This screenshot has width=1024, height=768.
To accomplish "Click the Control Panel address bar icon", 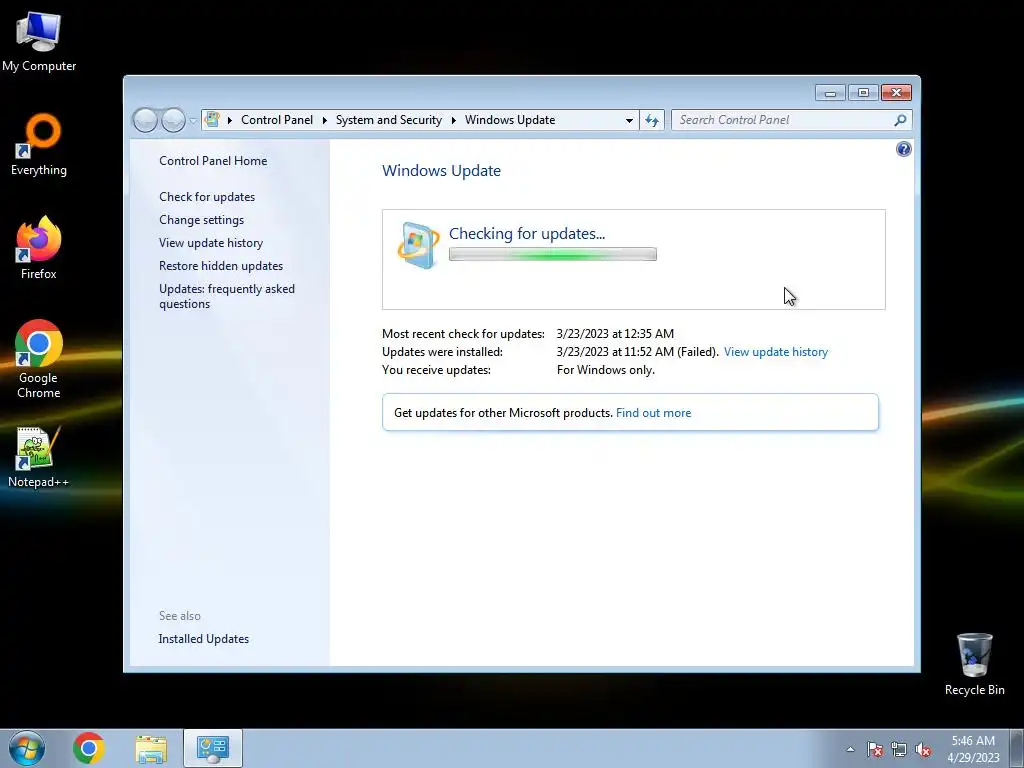I will click(212, 120).
